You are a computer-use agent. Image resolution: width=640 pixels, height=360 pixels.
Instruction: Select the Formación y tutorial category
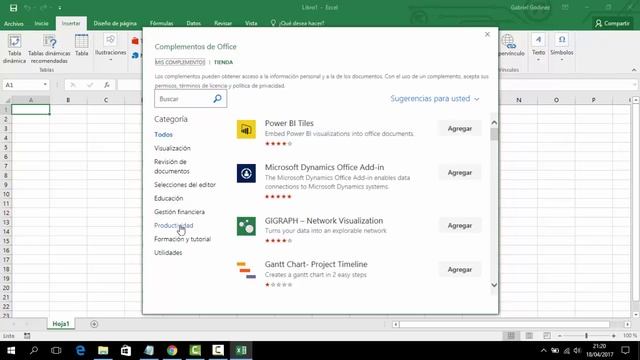pos(182,239)
